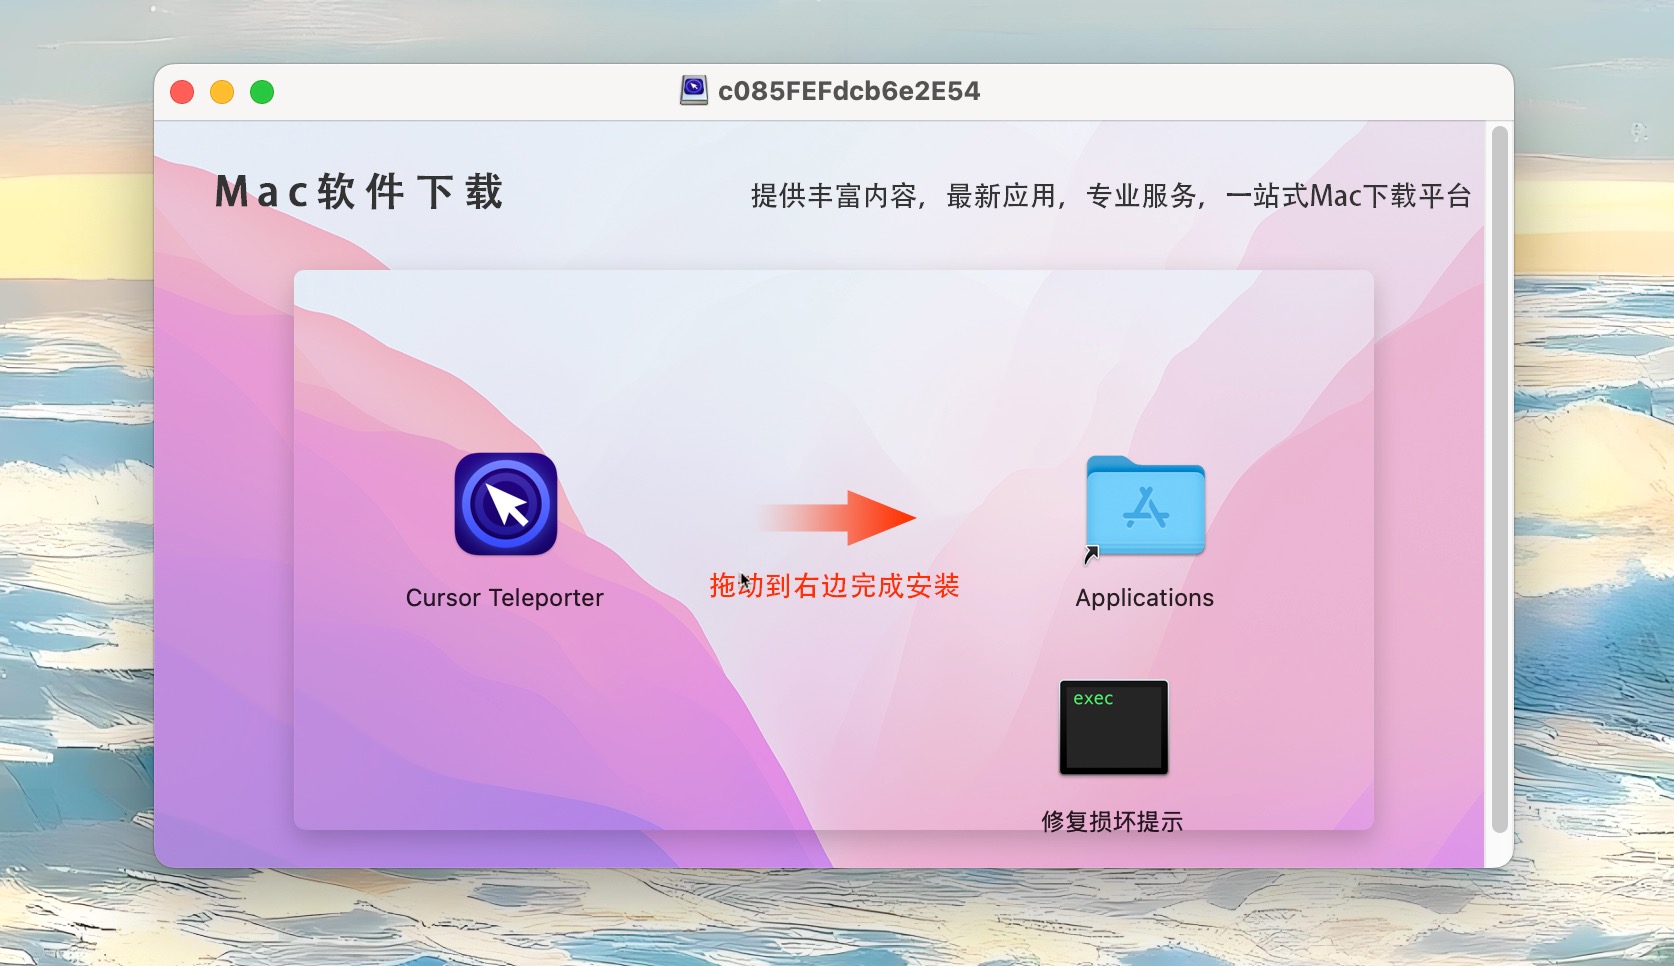Click the window title c085FEFdcb6e2E54
Screen dimensions: 1674x966
pos(849,91)
